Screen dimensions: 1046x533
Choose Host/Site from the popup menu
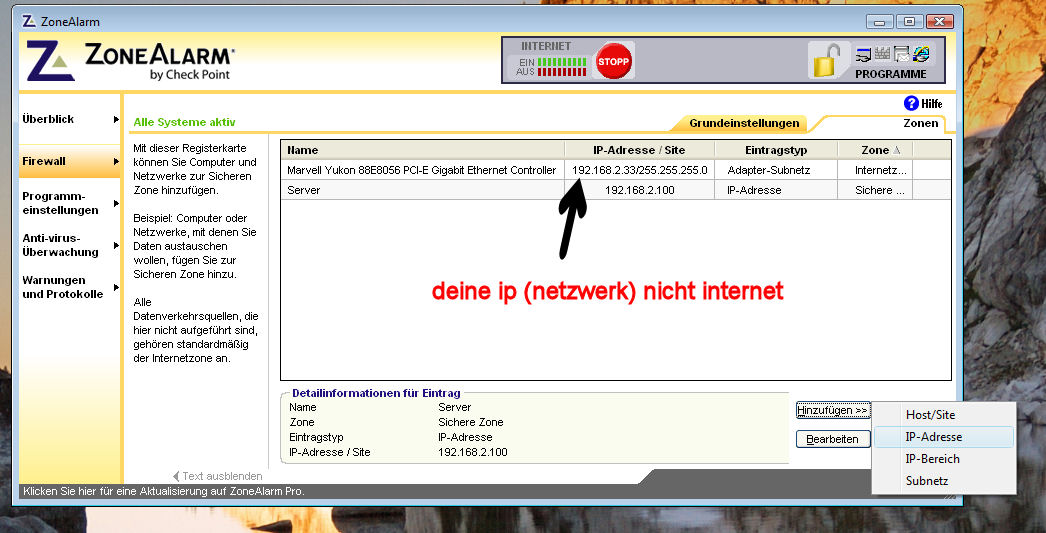click(943, 415)
